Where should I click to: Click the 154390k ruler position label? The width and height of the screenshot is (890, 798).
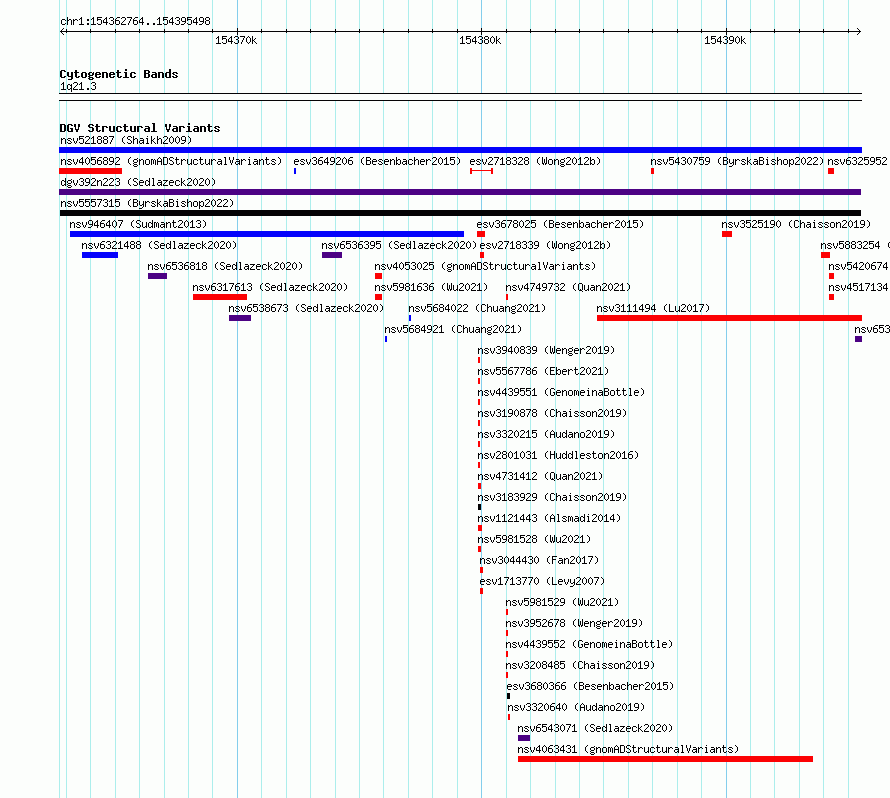pyautogui.click(x=725, y=40)
